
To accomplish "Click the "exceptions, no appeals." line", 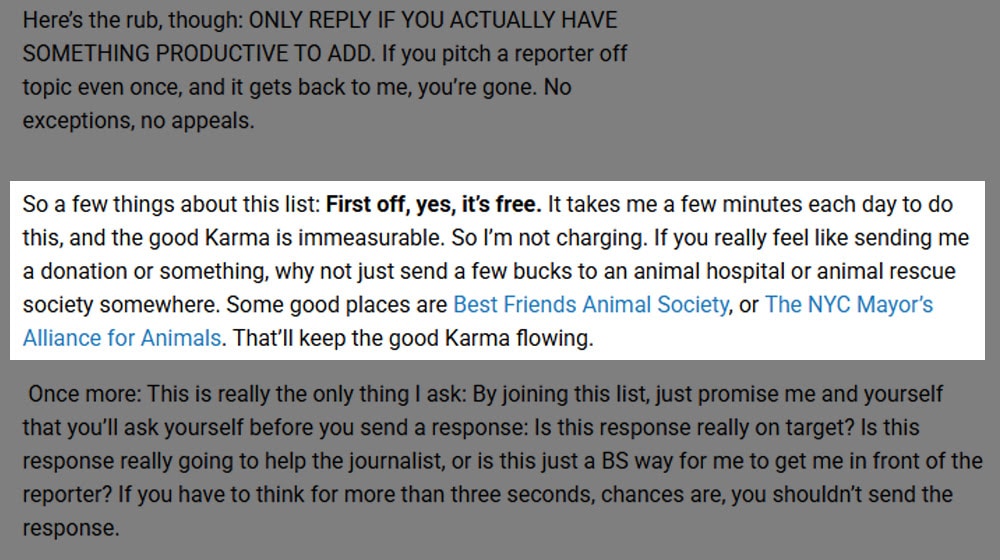I will 138,121.
